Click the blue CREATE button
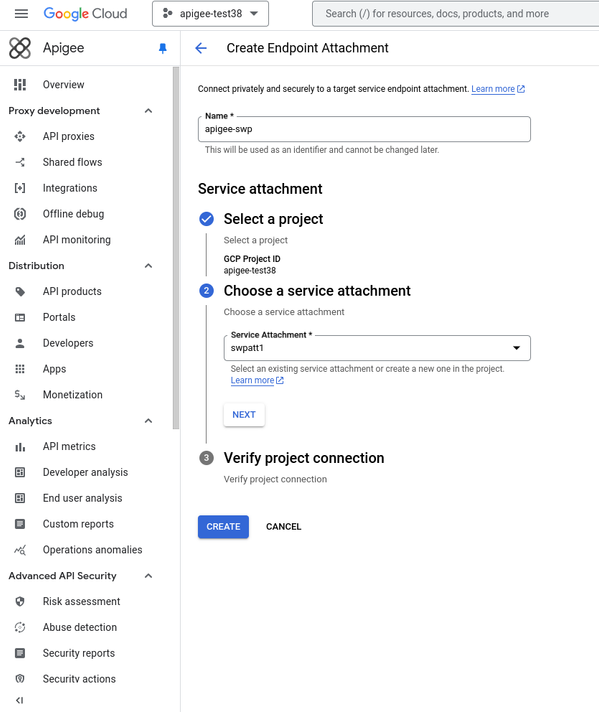This screenshot has width=599, height=712. pyautogui.click(x=223, y=527)
